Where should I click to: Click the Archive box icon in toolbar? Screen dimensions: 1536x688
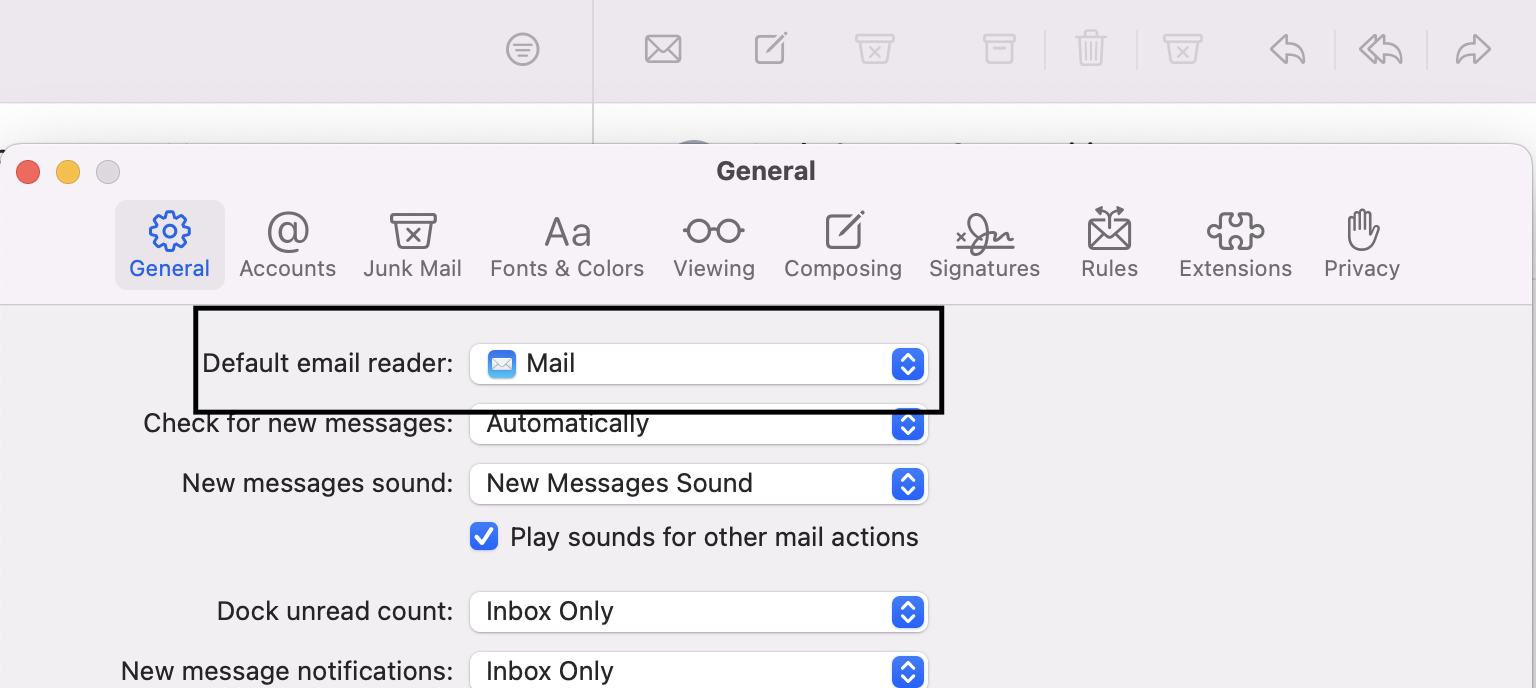point(999,49)
